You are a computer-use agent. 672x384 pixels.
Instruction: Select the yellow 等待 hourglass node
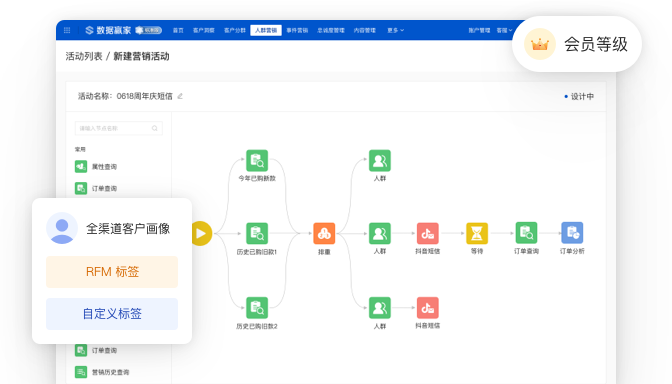477,234
